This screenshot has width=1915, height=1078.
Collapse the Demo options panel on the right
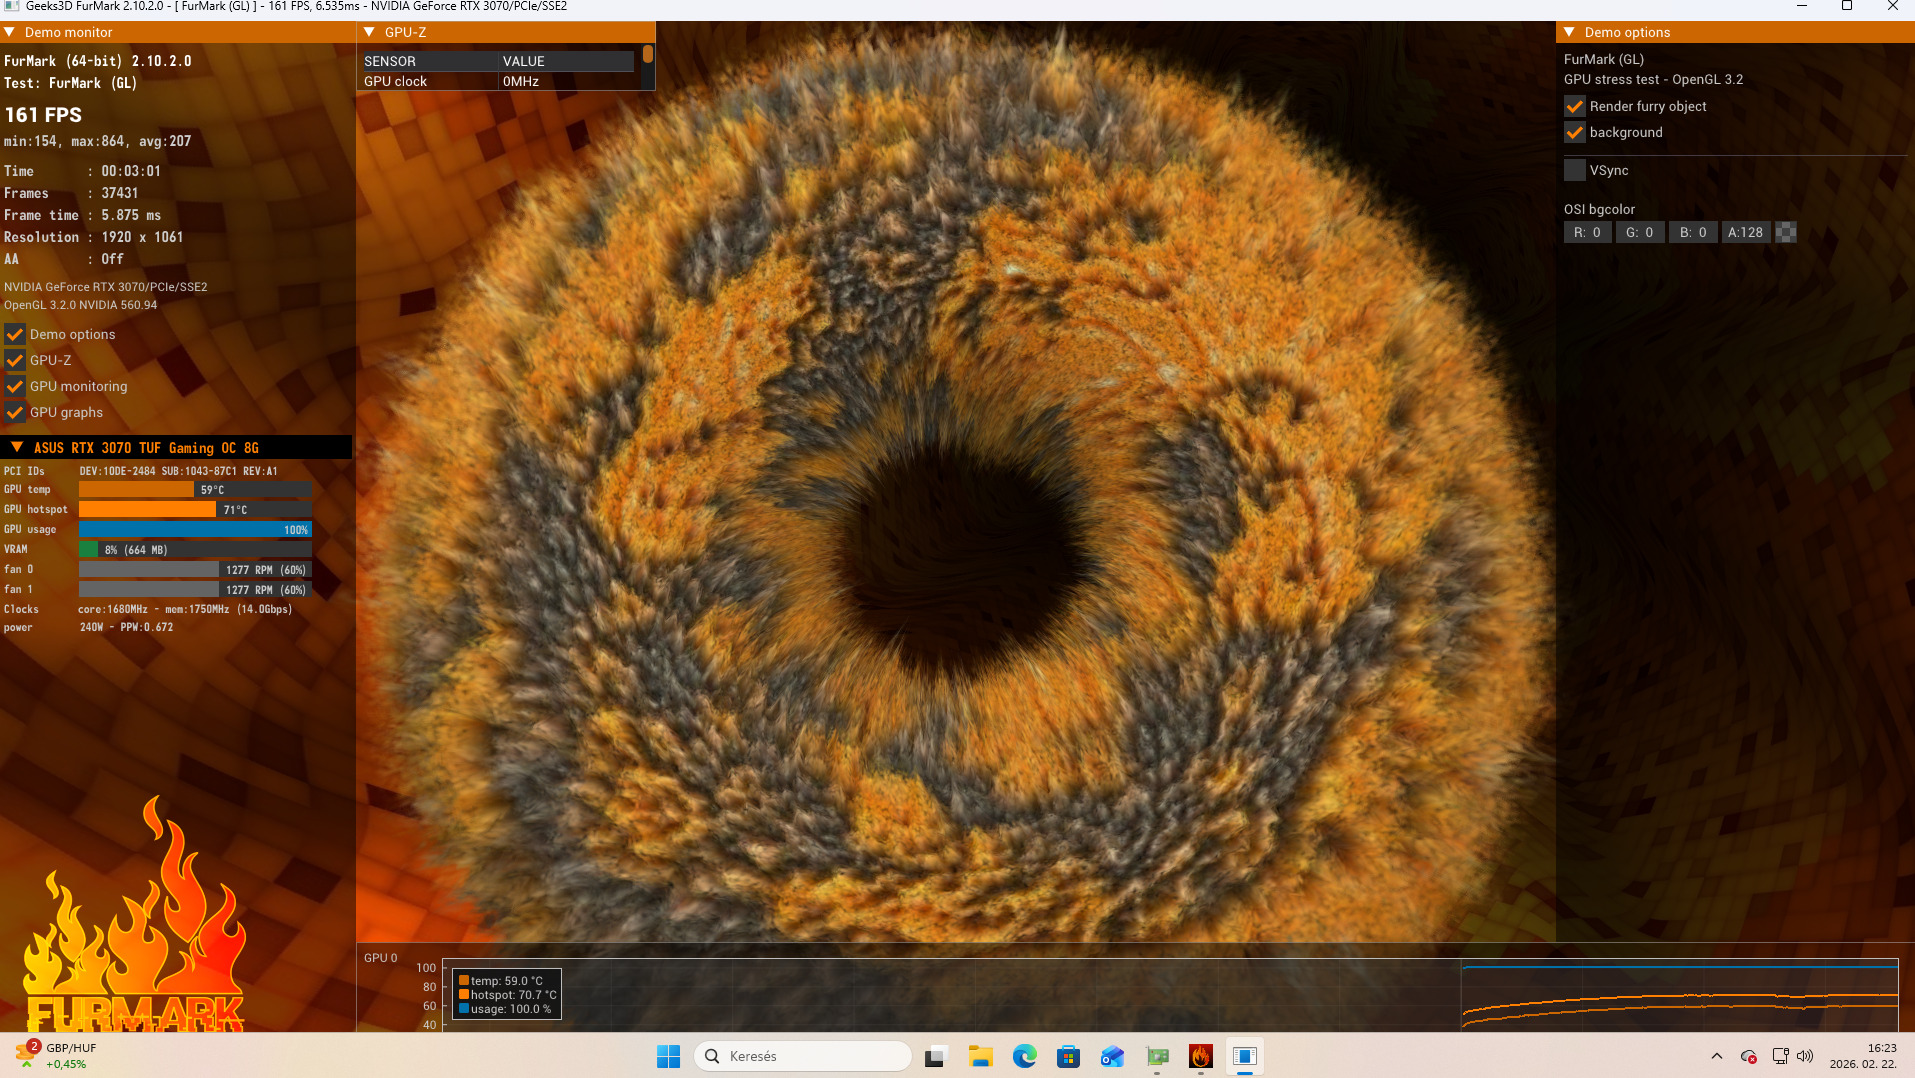pos(1569,32)
